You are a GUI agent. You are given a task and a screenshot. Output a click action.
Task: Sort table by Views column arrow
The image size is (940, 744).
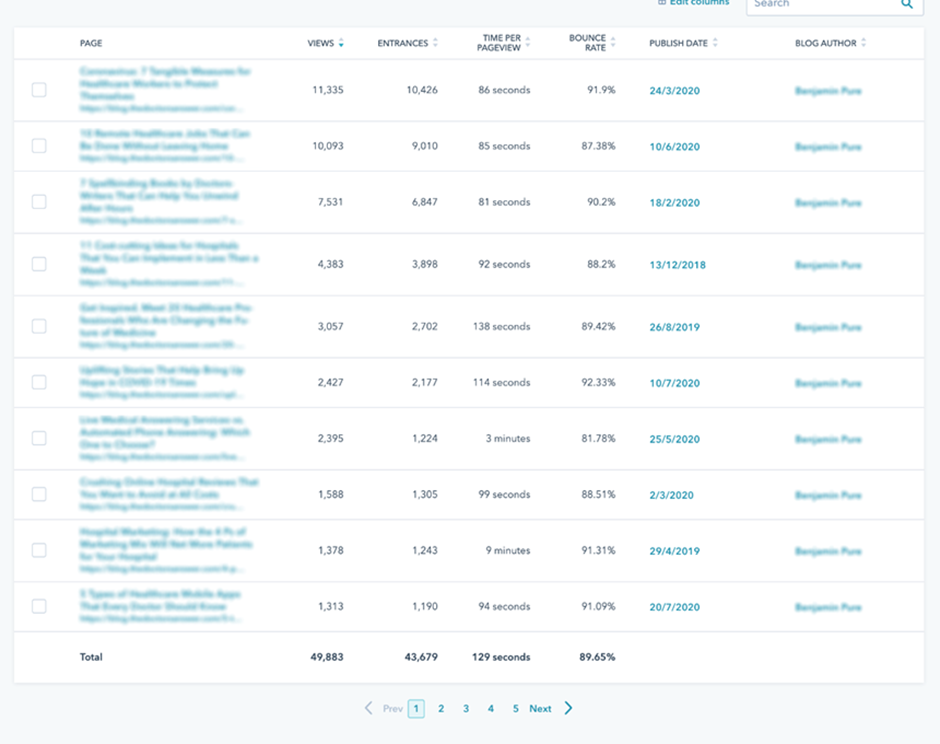coord(341,43)
